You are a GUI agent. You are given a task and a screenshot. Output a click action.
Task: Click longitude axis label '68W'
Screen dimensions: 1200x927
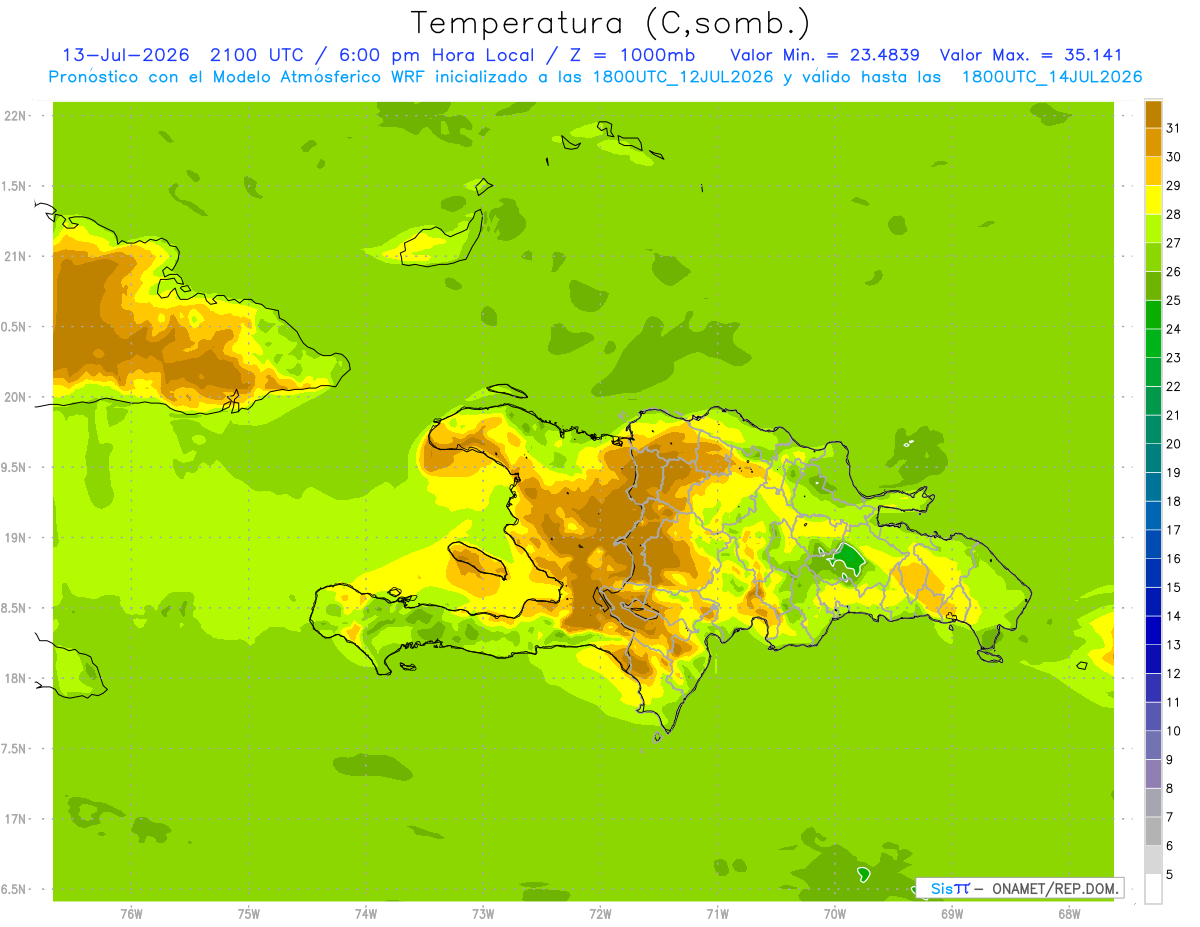pos(1069,914)
